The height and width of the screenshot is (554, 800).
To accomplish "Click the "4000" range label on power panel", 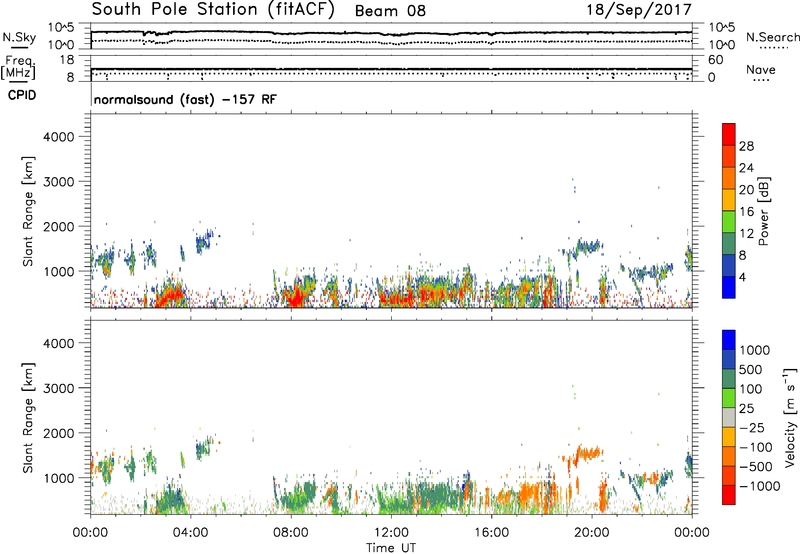I will tap(59, 137).
